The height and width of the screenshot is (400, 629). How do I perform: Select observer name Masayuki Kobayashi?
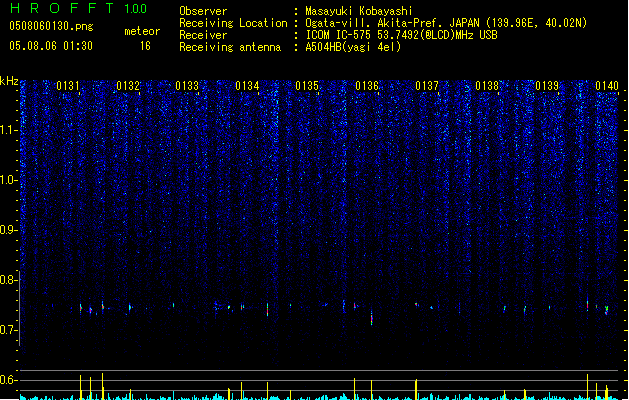point(359,11)
